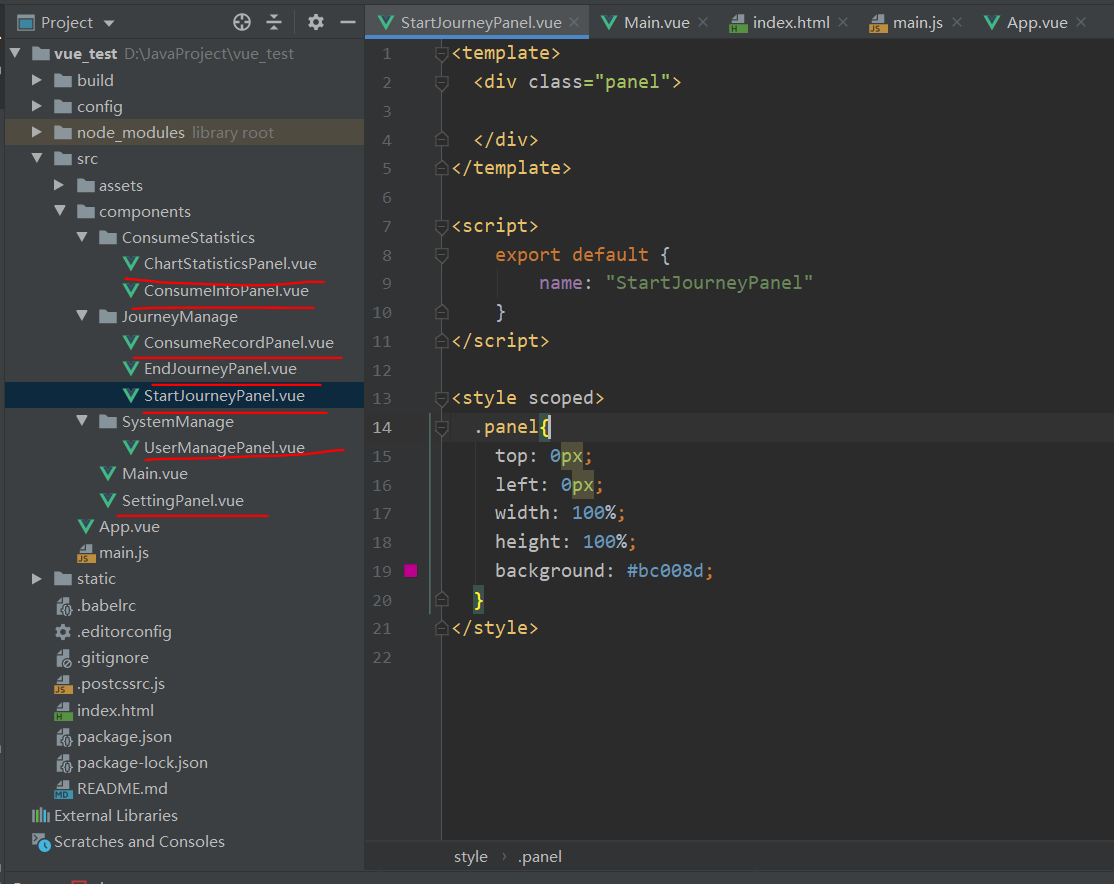Collapse the SystemManage folder
1114x884 pixels.
click(x=82, y=421)
